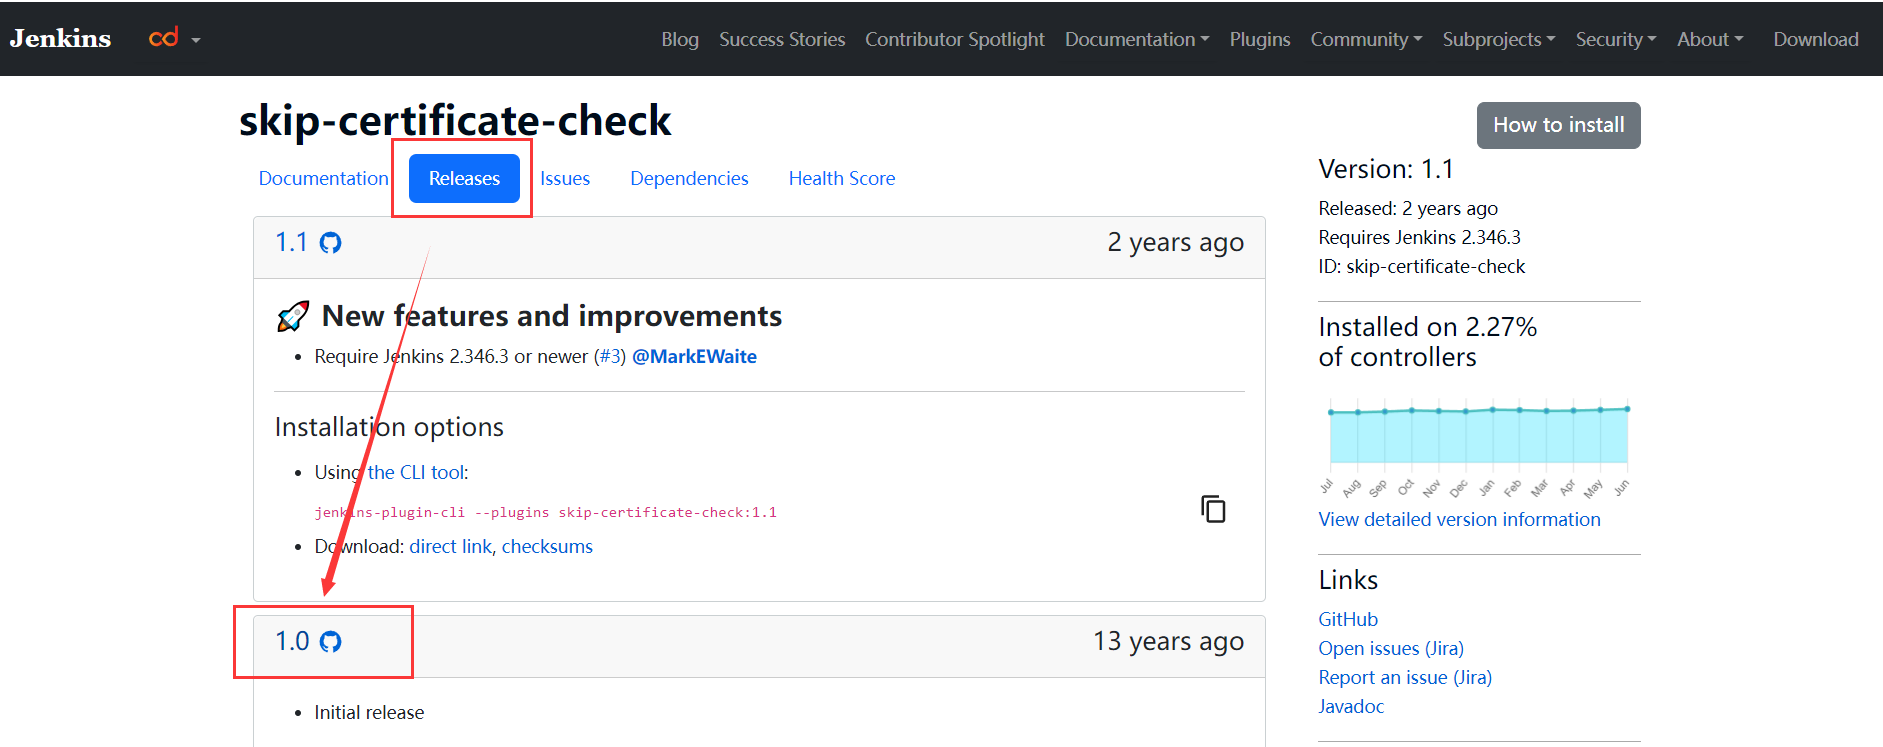Open the Plugins nav link
The height and width of the screenshot is (747, 1883).
[1260, 39]
